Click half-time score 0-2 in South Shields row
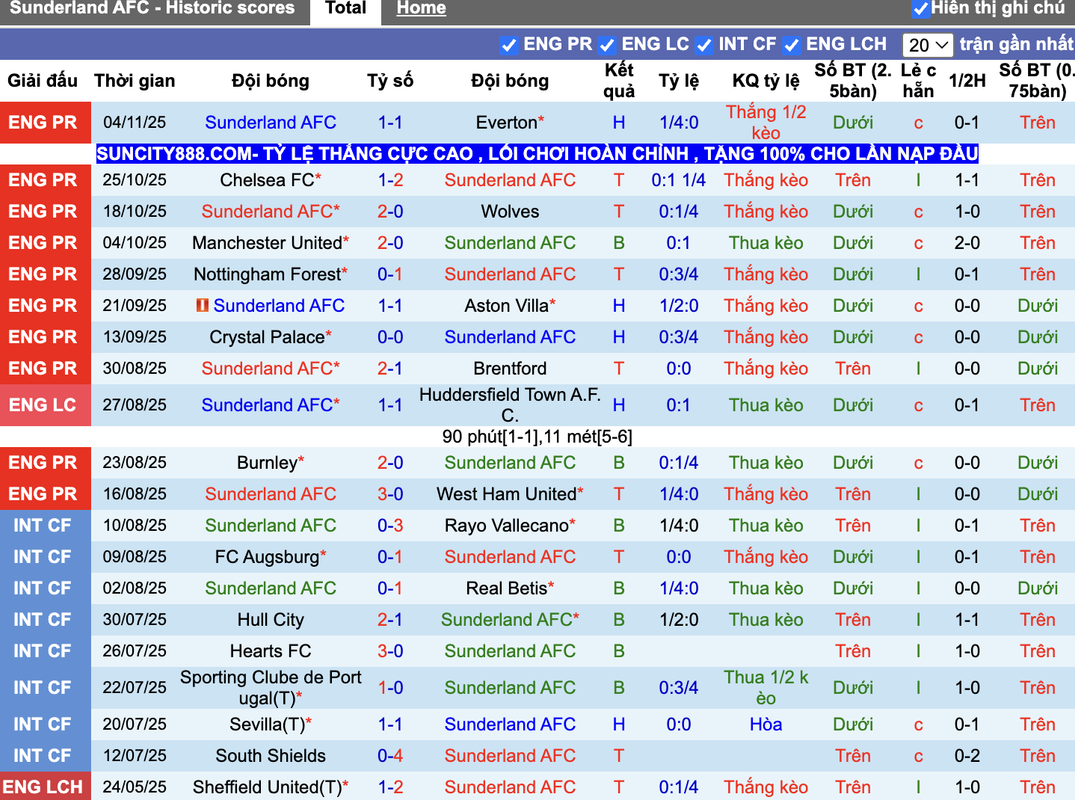 967,756
